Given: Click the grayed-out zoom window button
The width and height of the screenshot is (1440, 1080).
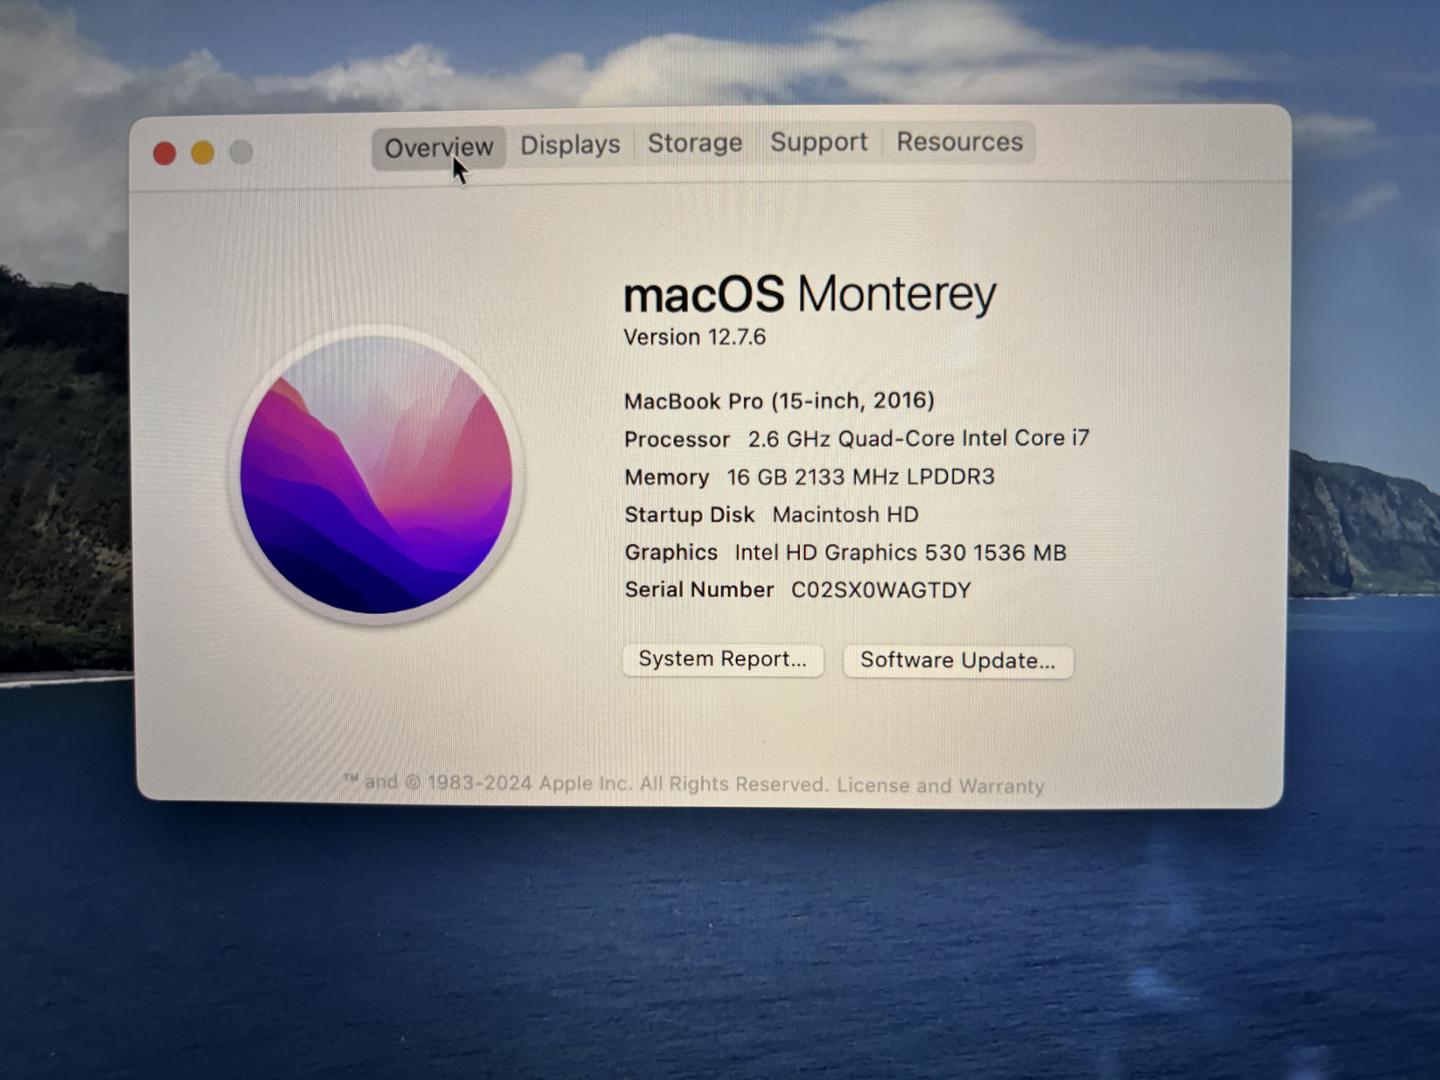Looking at the screenshot, I should [x=241, y=152].
